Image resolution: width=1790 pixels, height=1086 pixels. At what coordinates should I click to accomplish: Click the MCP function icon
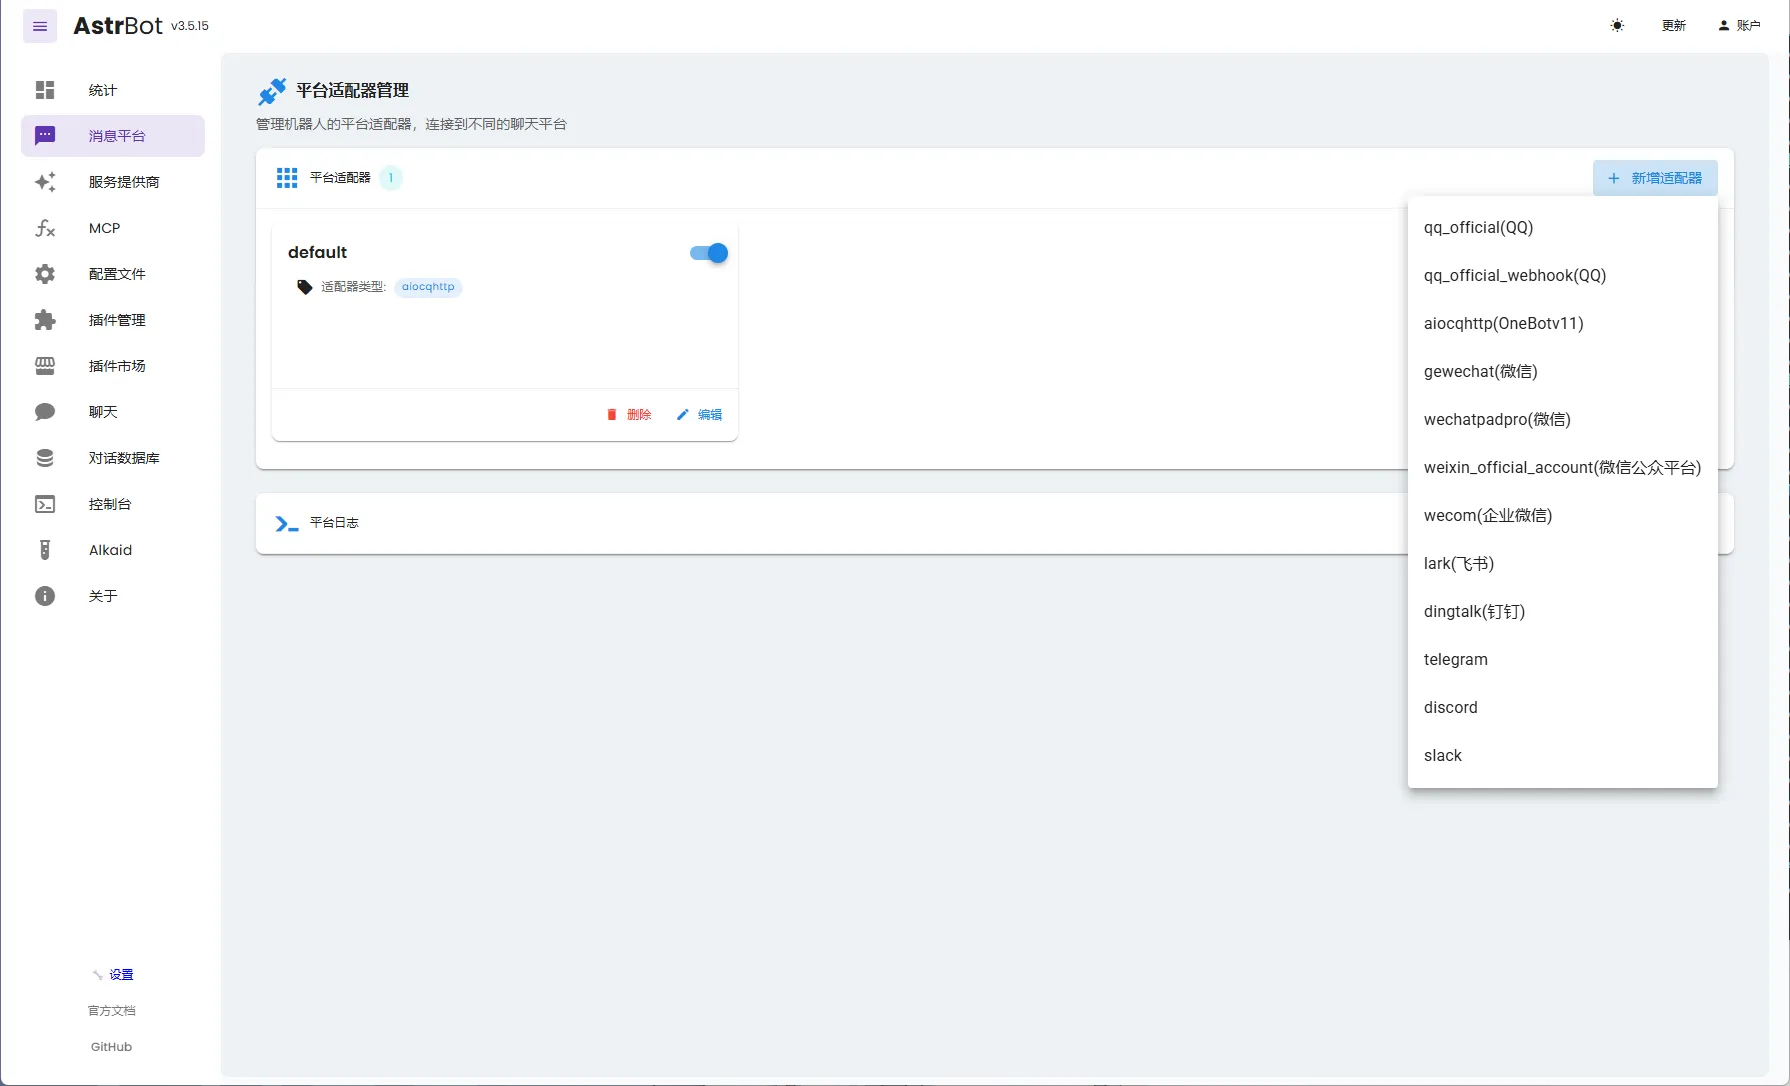[x=45, y=228]
